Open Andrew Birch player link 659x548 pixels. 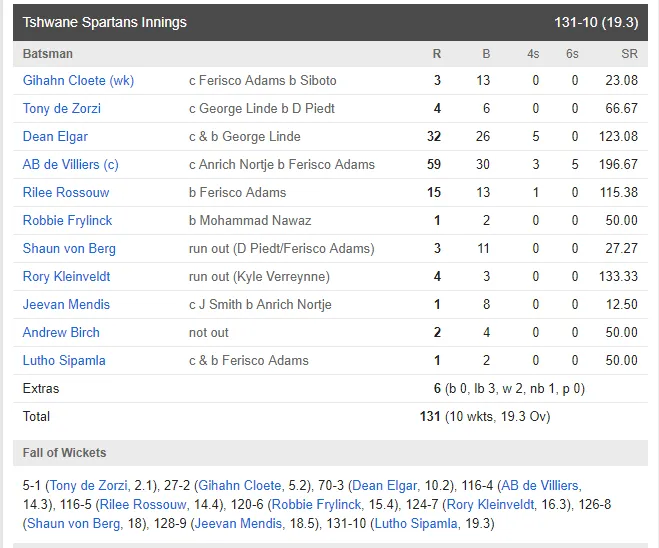pyautogui.click(x=61, y=332)
